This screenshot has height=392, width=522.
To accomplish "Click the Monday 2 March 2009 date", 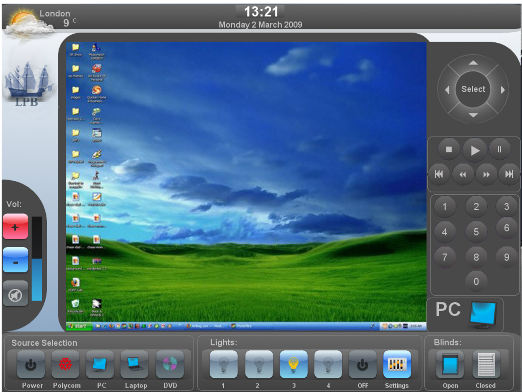I will point(260,25).
